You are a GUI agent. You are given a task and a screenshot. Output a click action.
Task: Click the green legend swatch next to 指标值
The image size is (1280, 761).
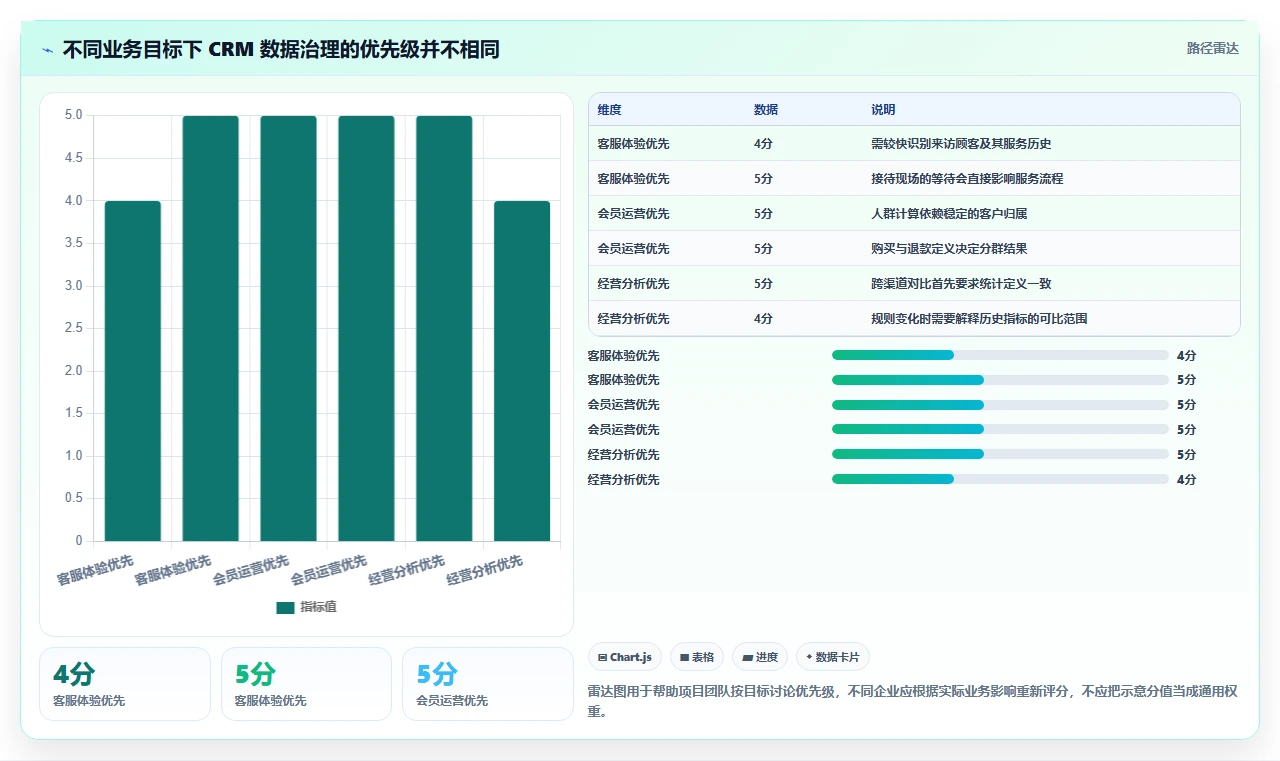pos(285,607)
